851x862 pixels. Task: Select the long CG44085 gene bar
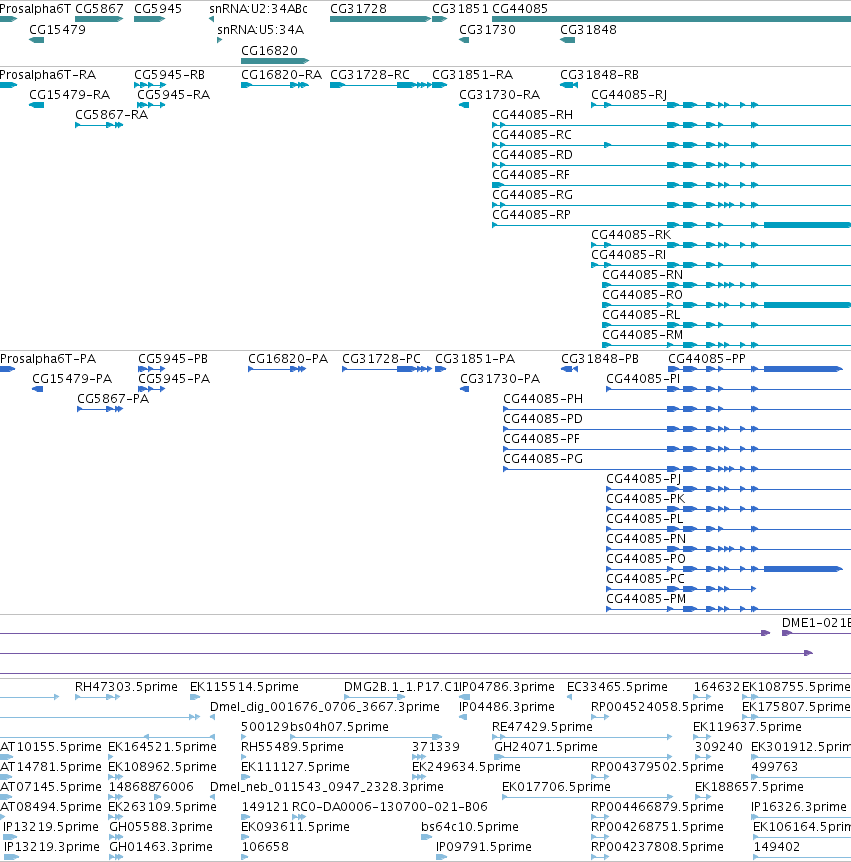(x=671, y=19)
